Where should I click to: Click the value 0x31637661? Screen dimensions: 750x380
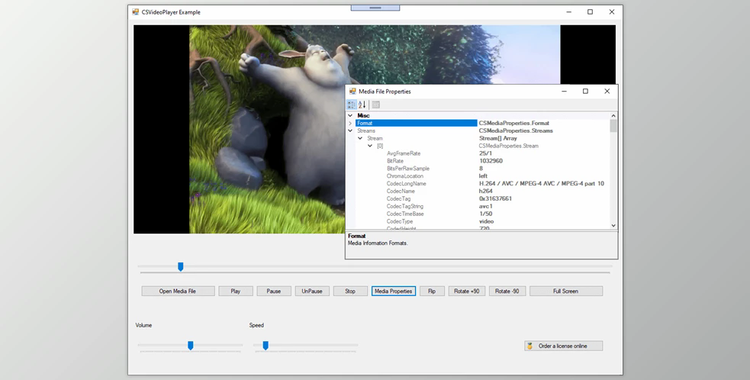[496, 199]
